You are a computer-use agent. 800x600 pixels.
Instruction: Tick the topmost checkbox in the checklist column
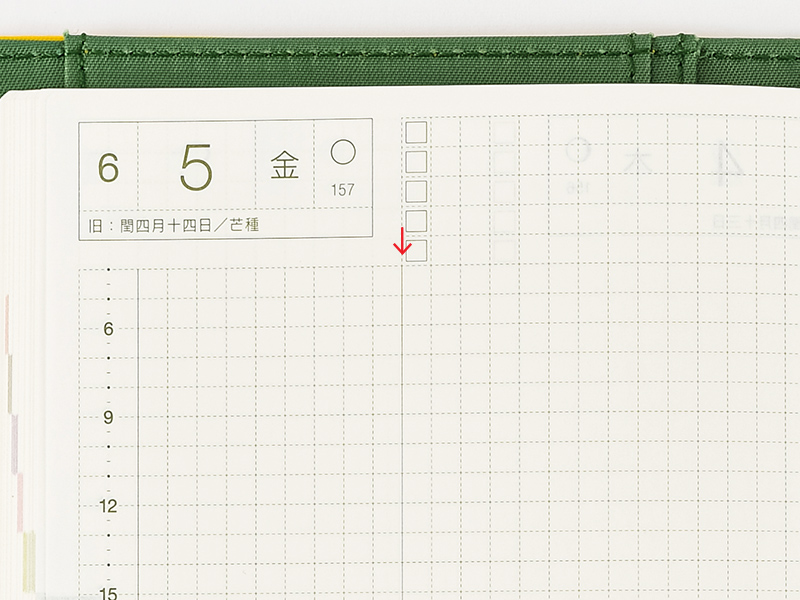click(x=416, y=132)
